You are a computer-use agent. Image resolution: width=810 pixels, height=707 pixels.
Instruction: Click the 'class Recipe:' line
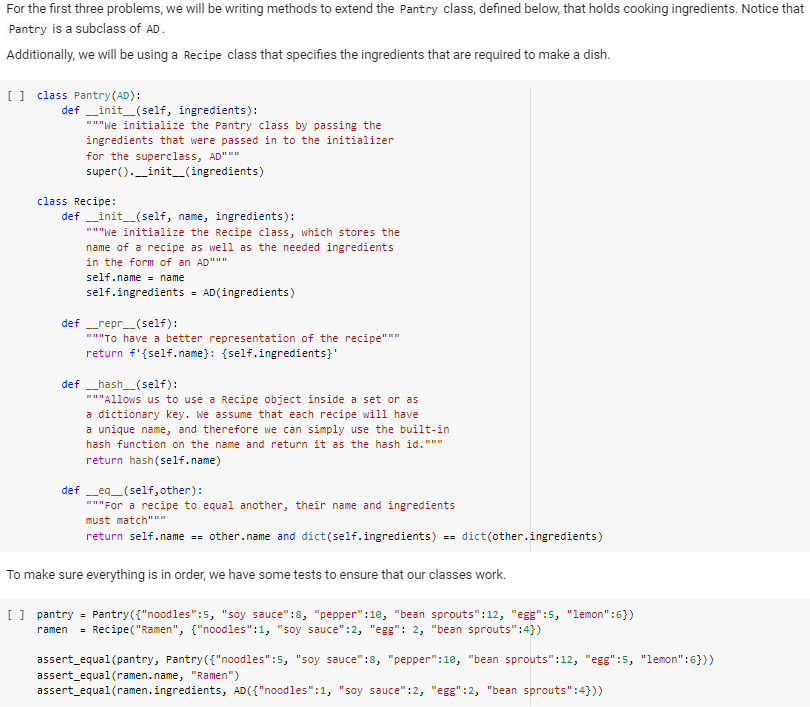[x=76, y=201]
